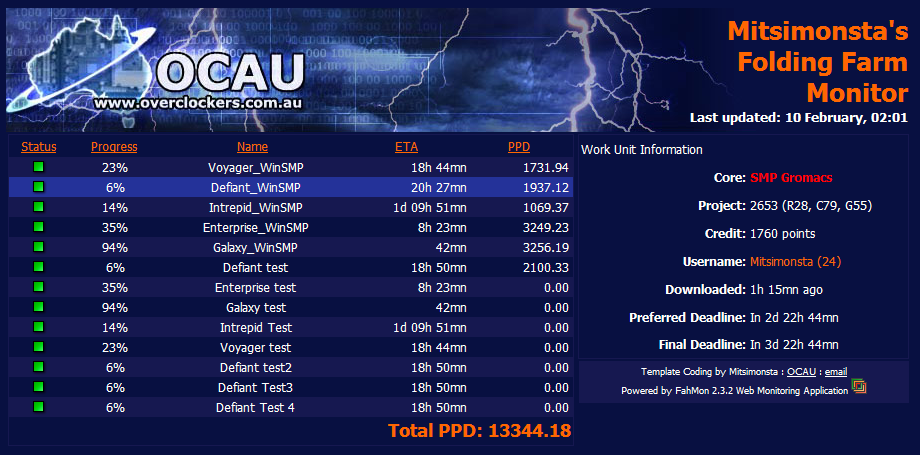Select the Defiant test client name

256,268
